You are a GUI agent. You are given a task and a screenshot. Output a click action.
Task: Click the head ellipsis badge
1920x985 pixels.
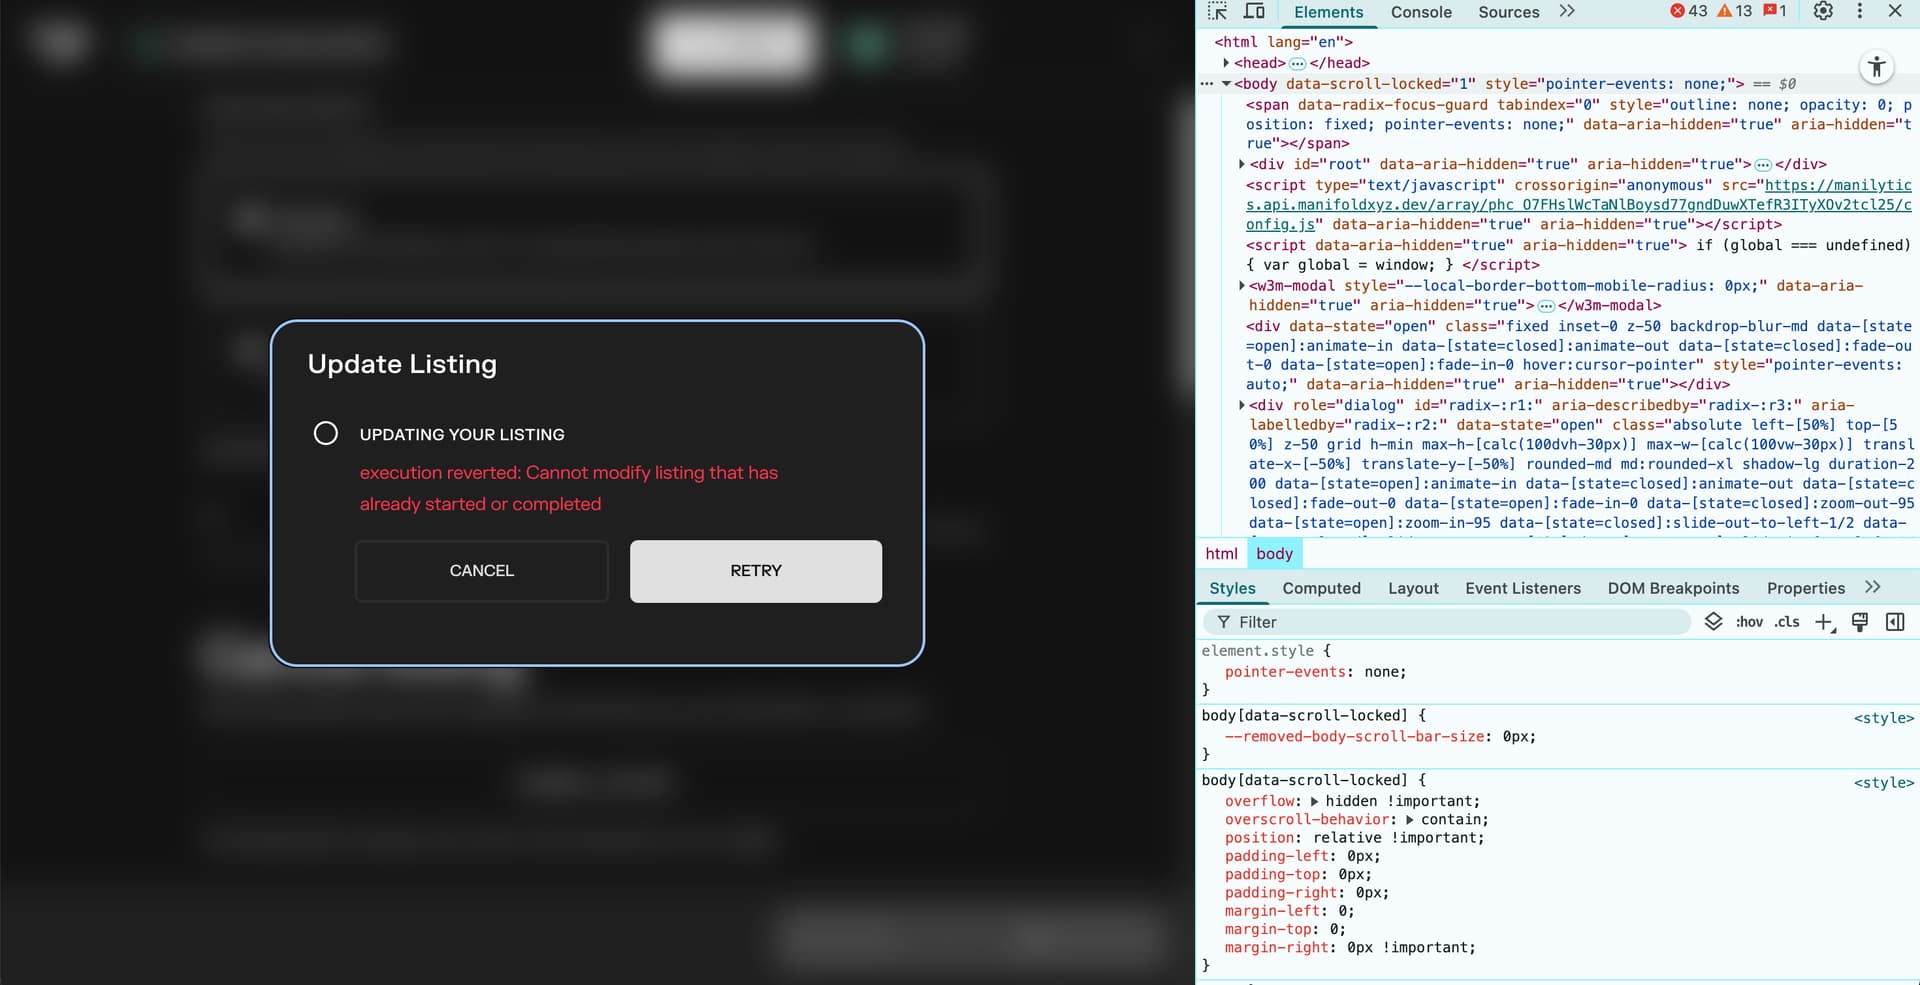[1297, 63]
